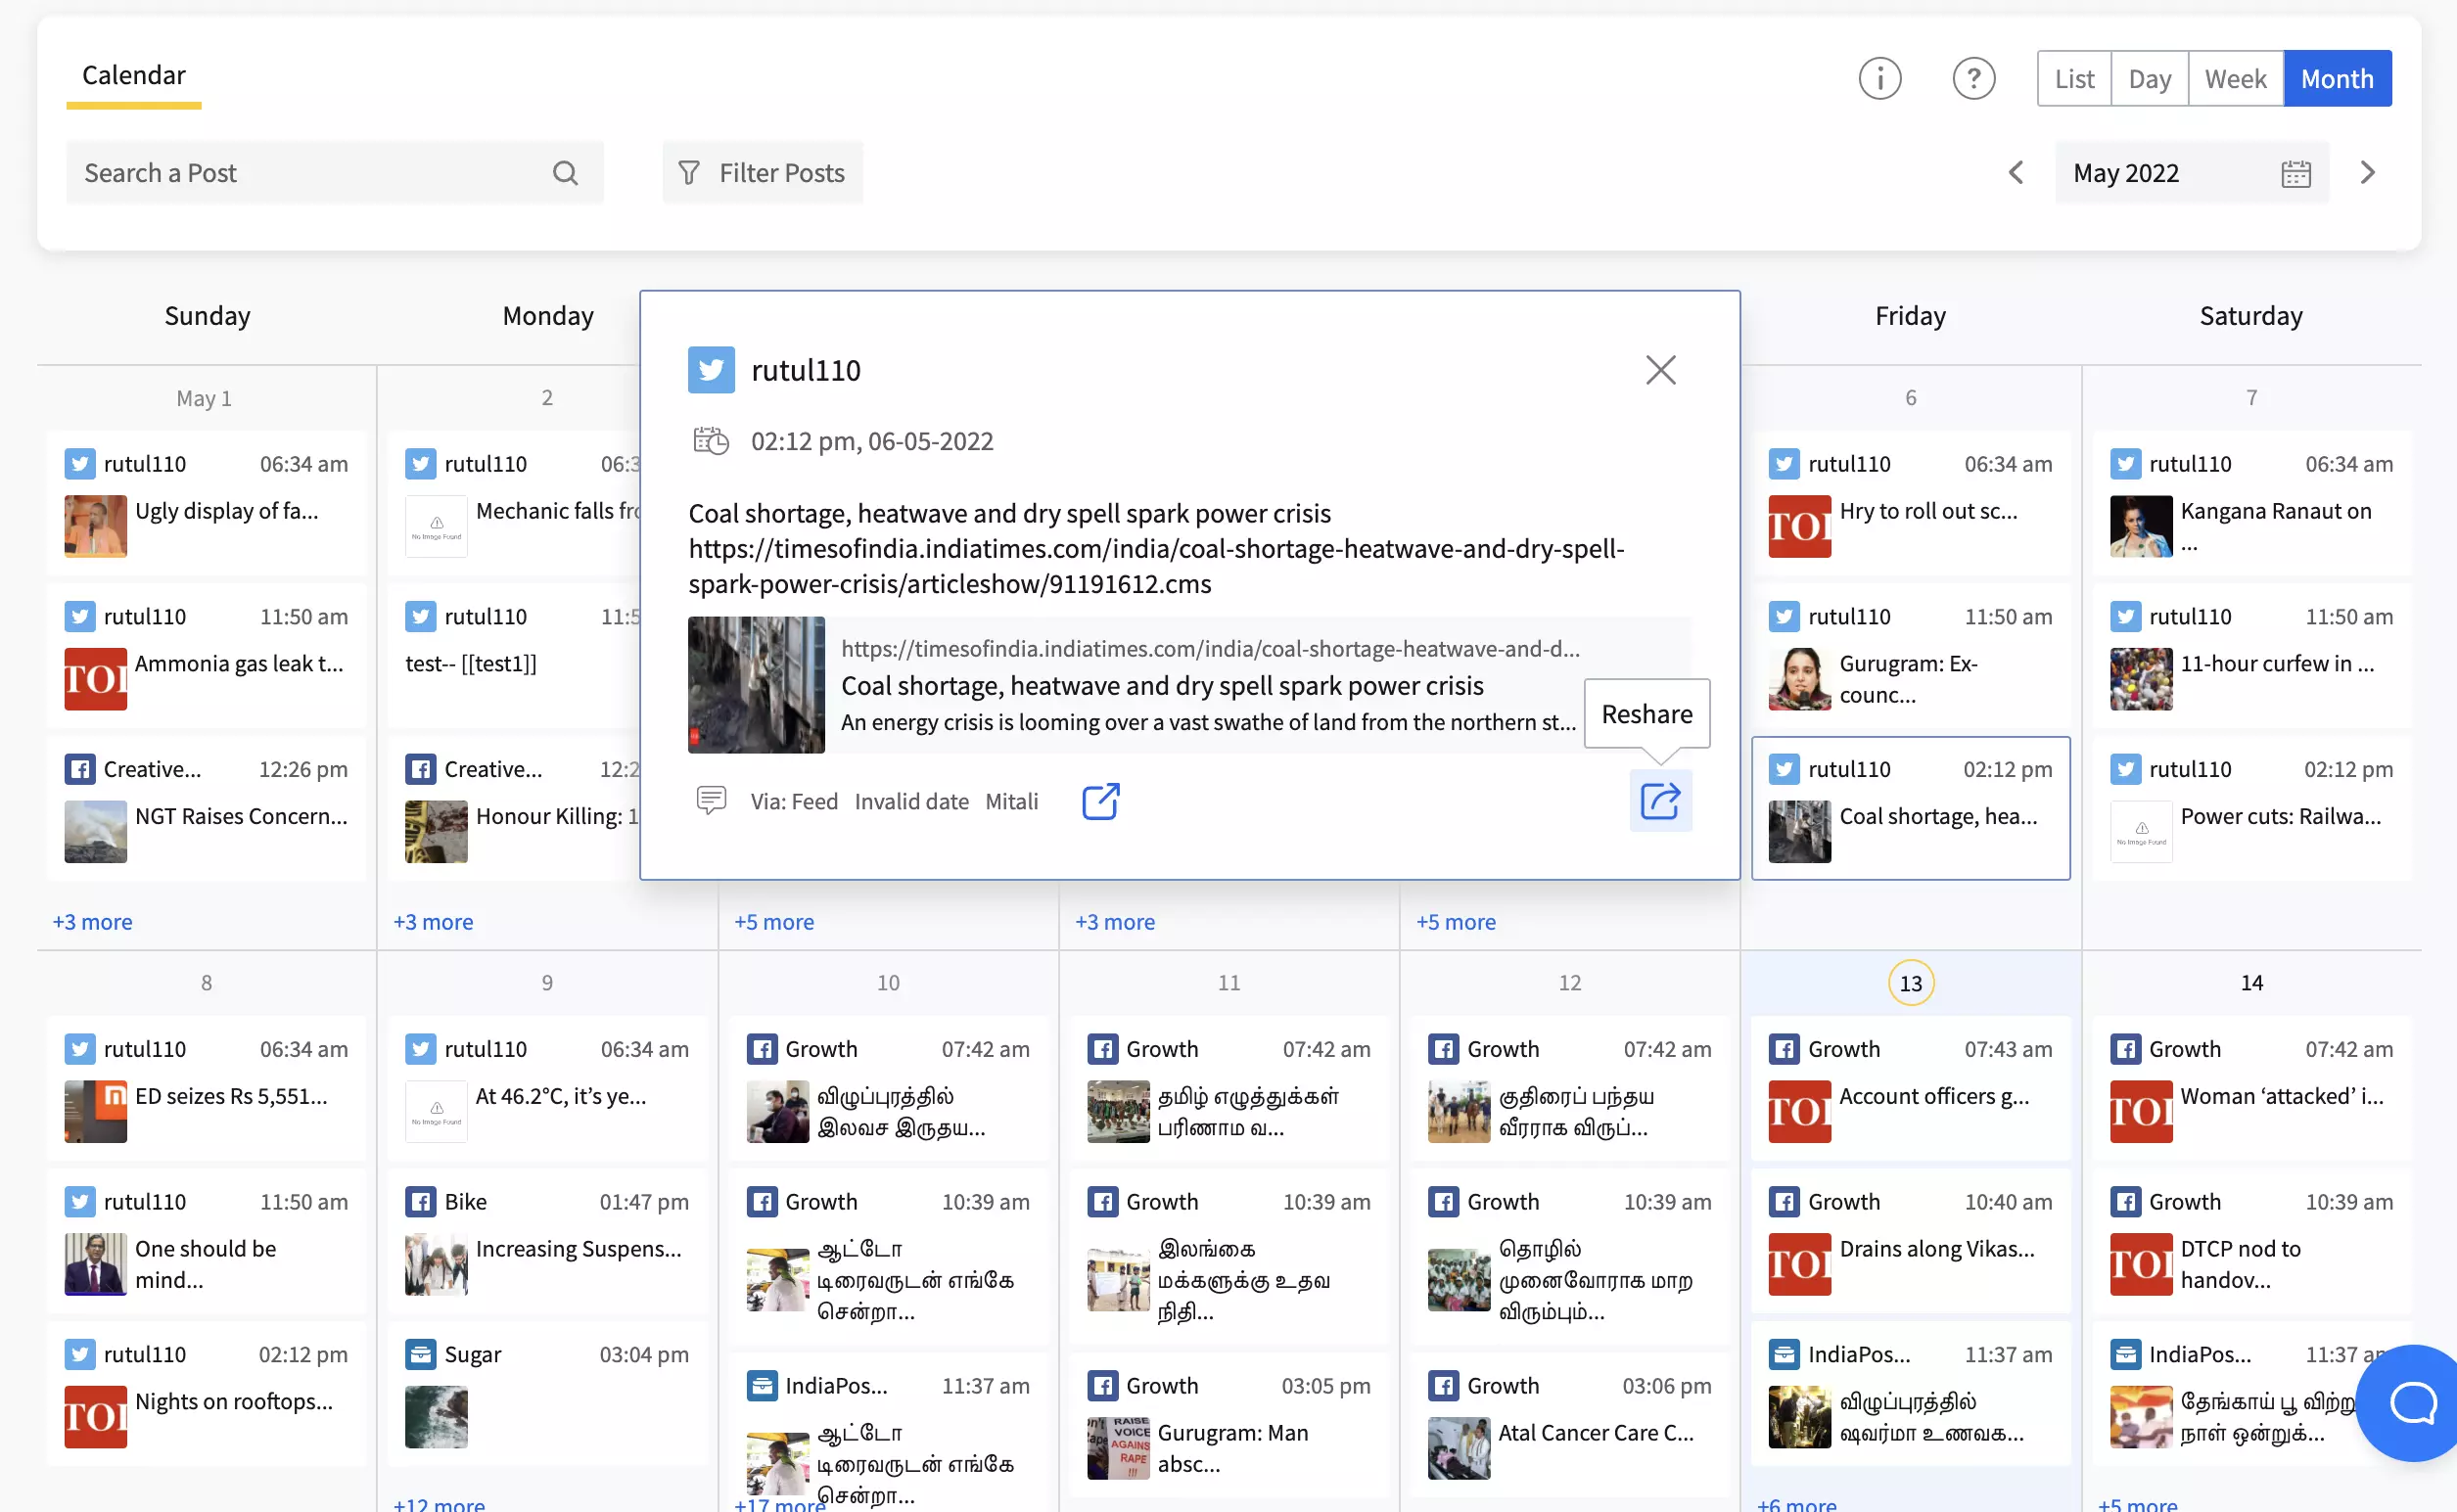Click the Reshare icon in popup
The image size is (2457, 1512).
pos(1660,800)
